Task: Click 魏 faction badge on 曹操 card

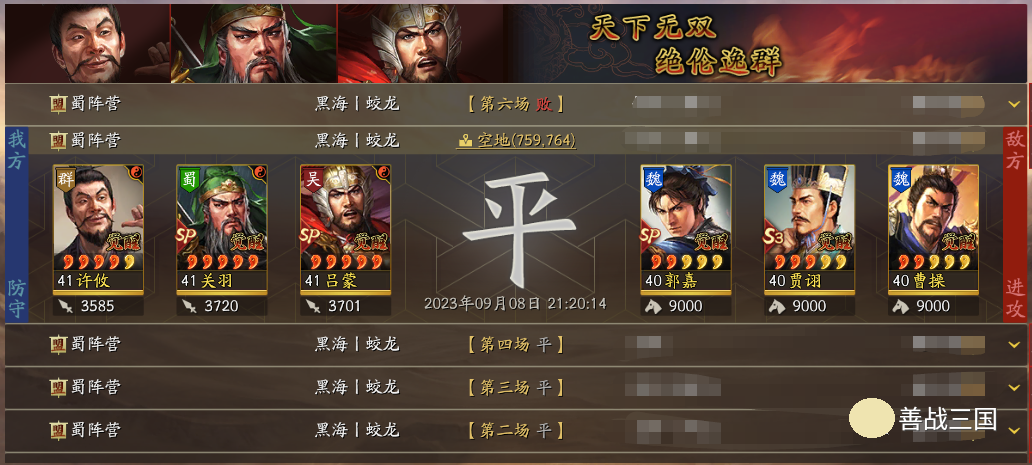Action: point(900,178)
